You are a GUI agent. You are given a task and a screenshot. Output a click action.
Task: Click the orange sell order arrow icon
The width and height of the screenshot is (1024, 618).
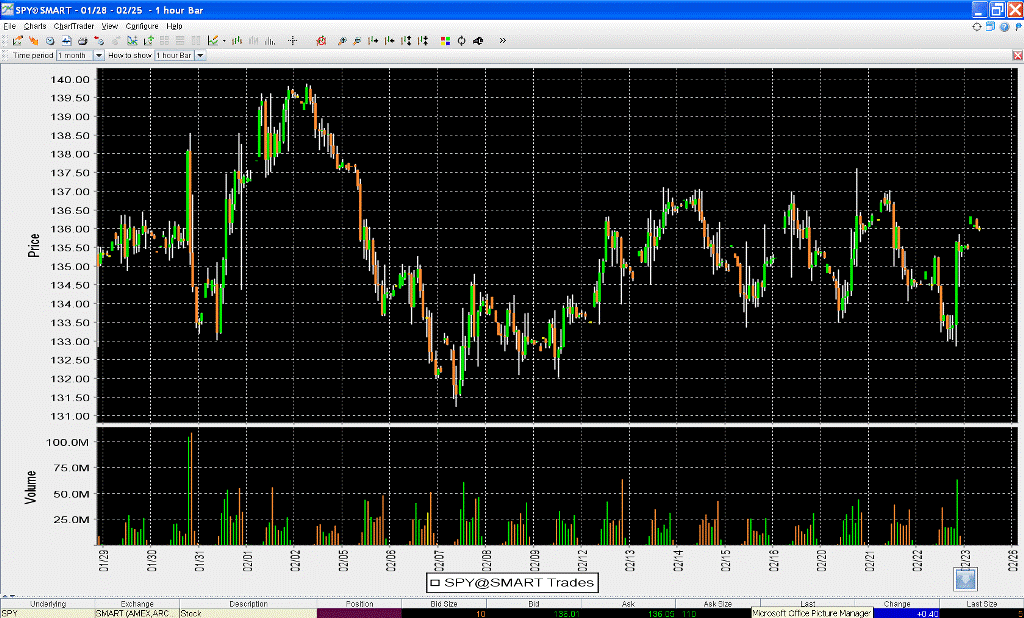[33, 41]
